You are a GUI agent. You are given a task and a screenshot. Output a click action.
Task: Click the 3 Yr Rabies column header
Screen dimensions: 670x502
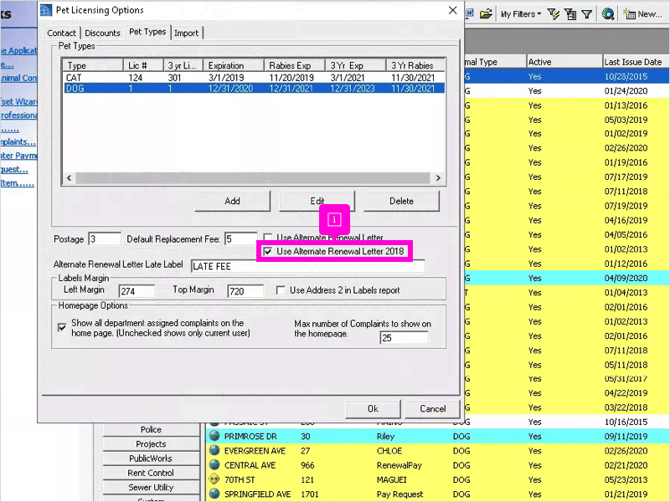tap(416, 65)
